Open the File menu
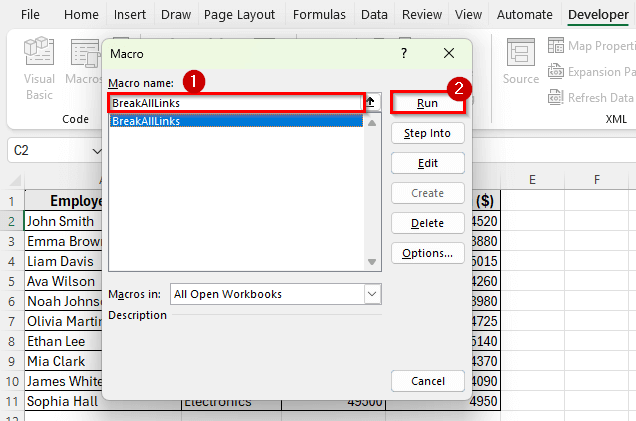The width and height of the screenshot is (636, 421). click(x=30, y=15)
